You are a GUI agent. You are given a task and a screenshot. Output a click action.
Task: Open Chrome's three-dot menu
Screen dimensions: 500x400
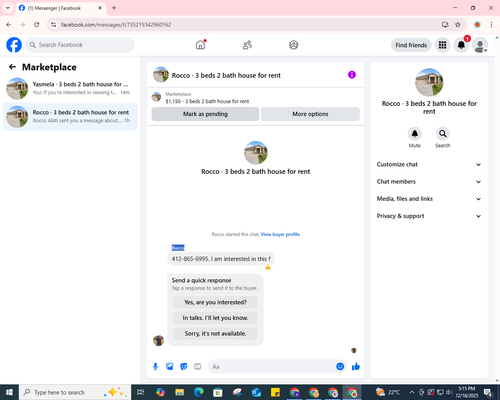(x=491, y=25)
